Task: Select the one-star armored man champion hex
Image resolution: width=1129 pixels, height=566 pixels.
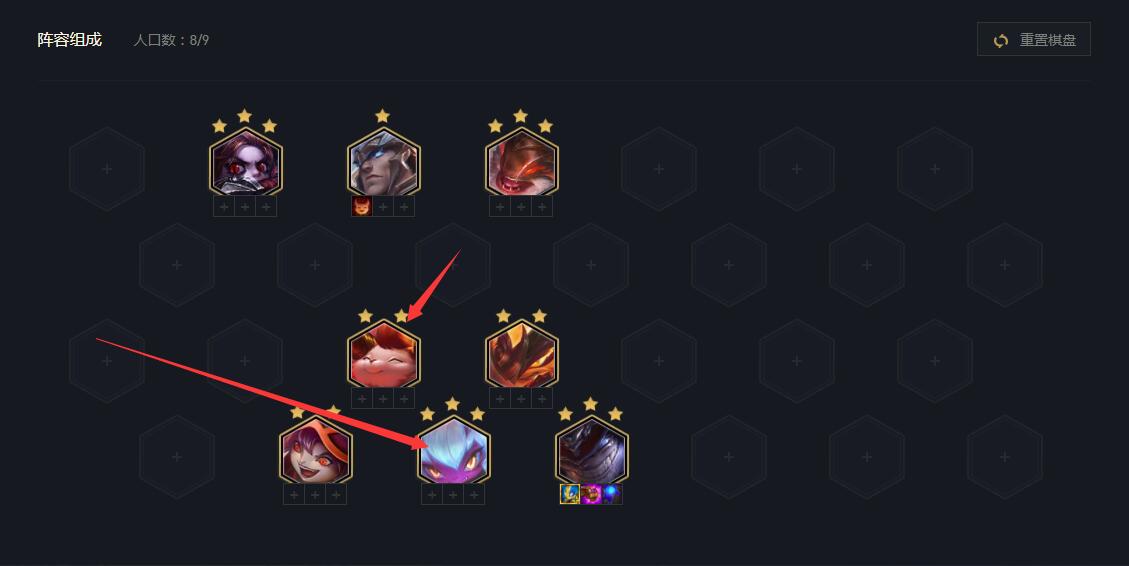Action: click(x=384, y=162)
